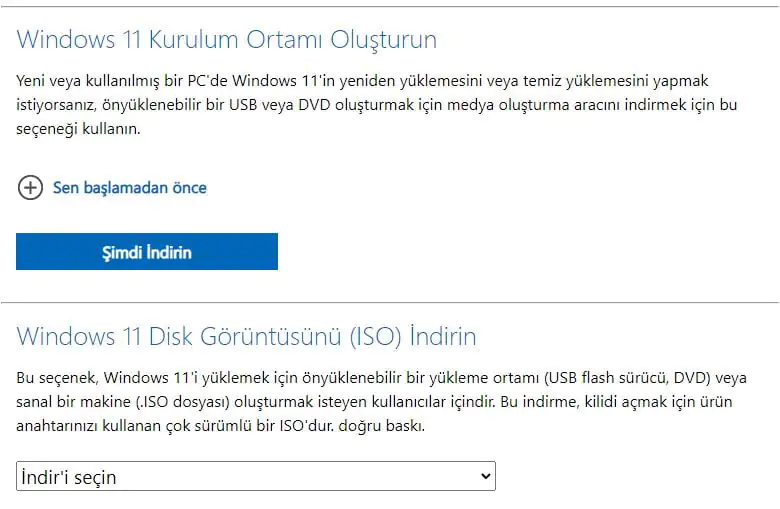Open the "İndir'i seçin" dropdown
The width and height of the screenshot is (780, 509).
(x=255, y=477)
